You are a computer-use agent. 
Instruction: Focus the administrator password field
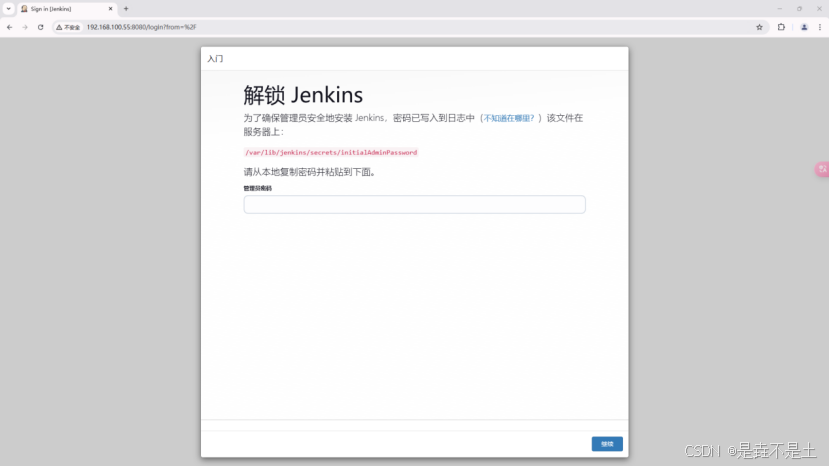click(414, 205)
